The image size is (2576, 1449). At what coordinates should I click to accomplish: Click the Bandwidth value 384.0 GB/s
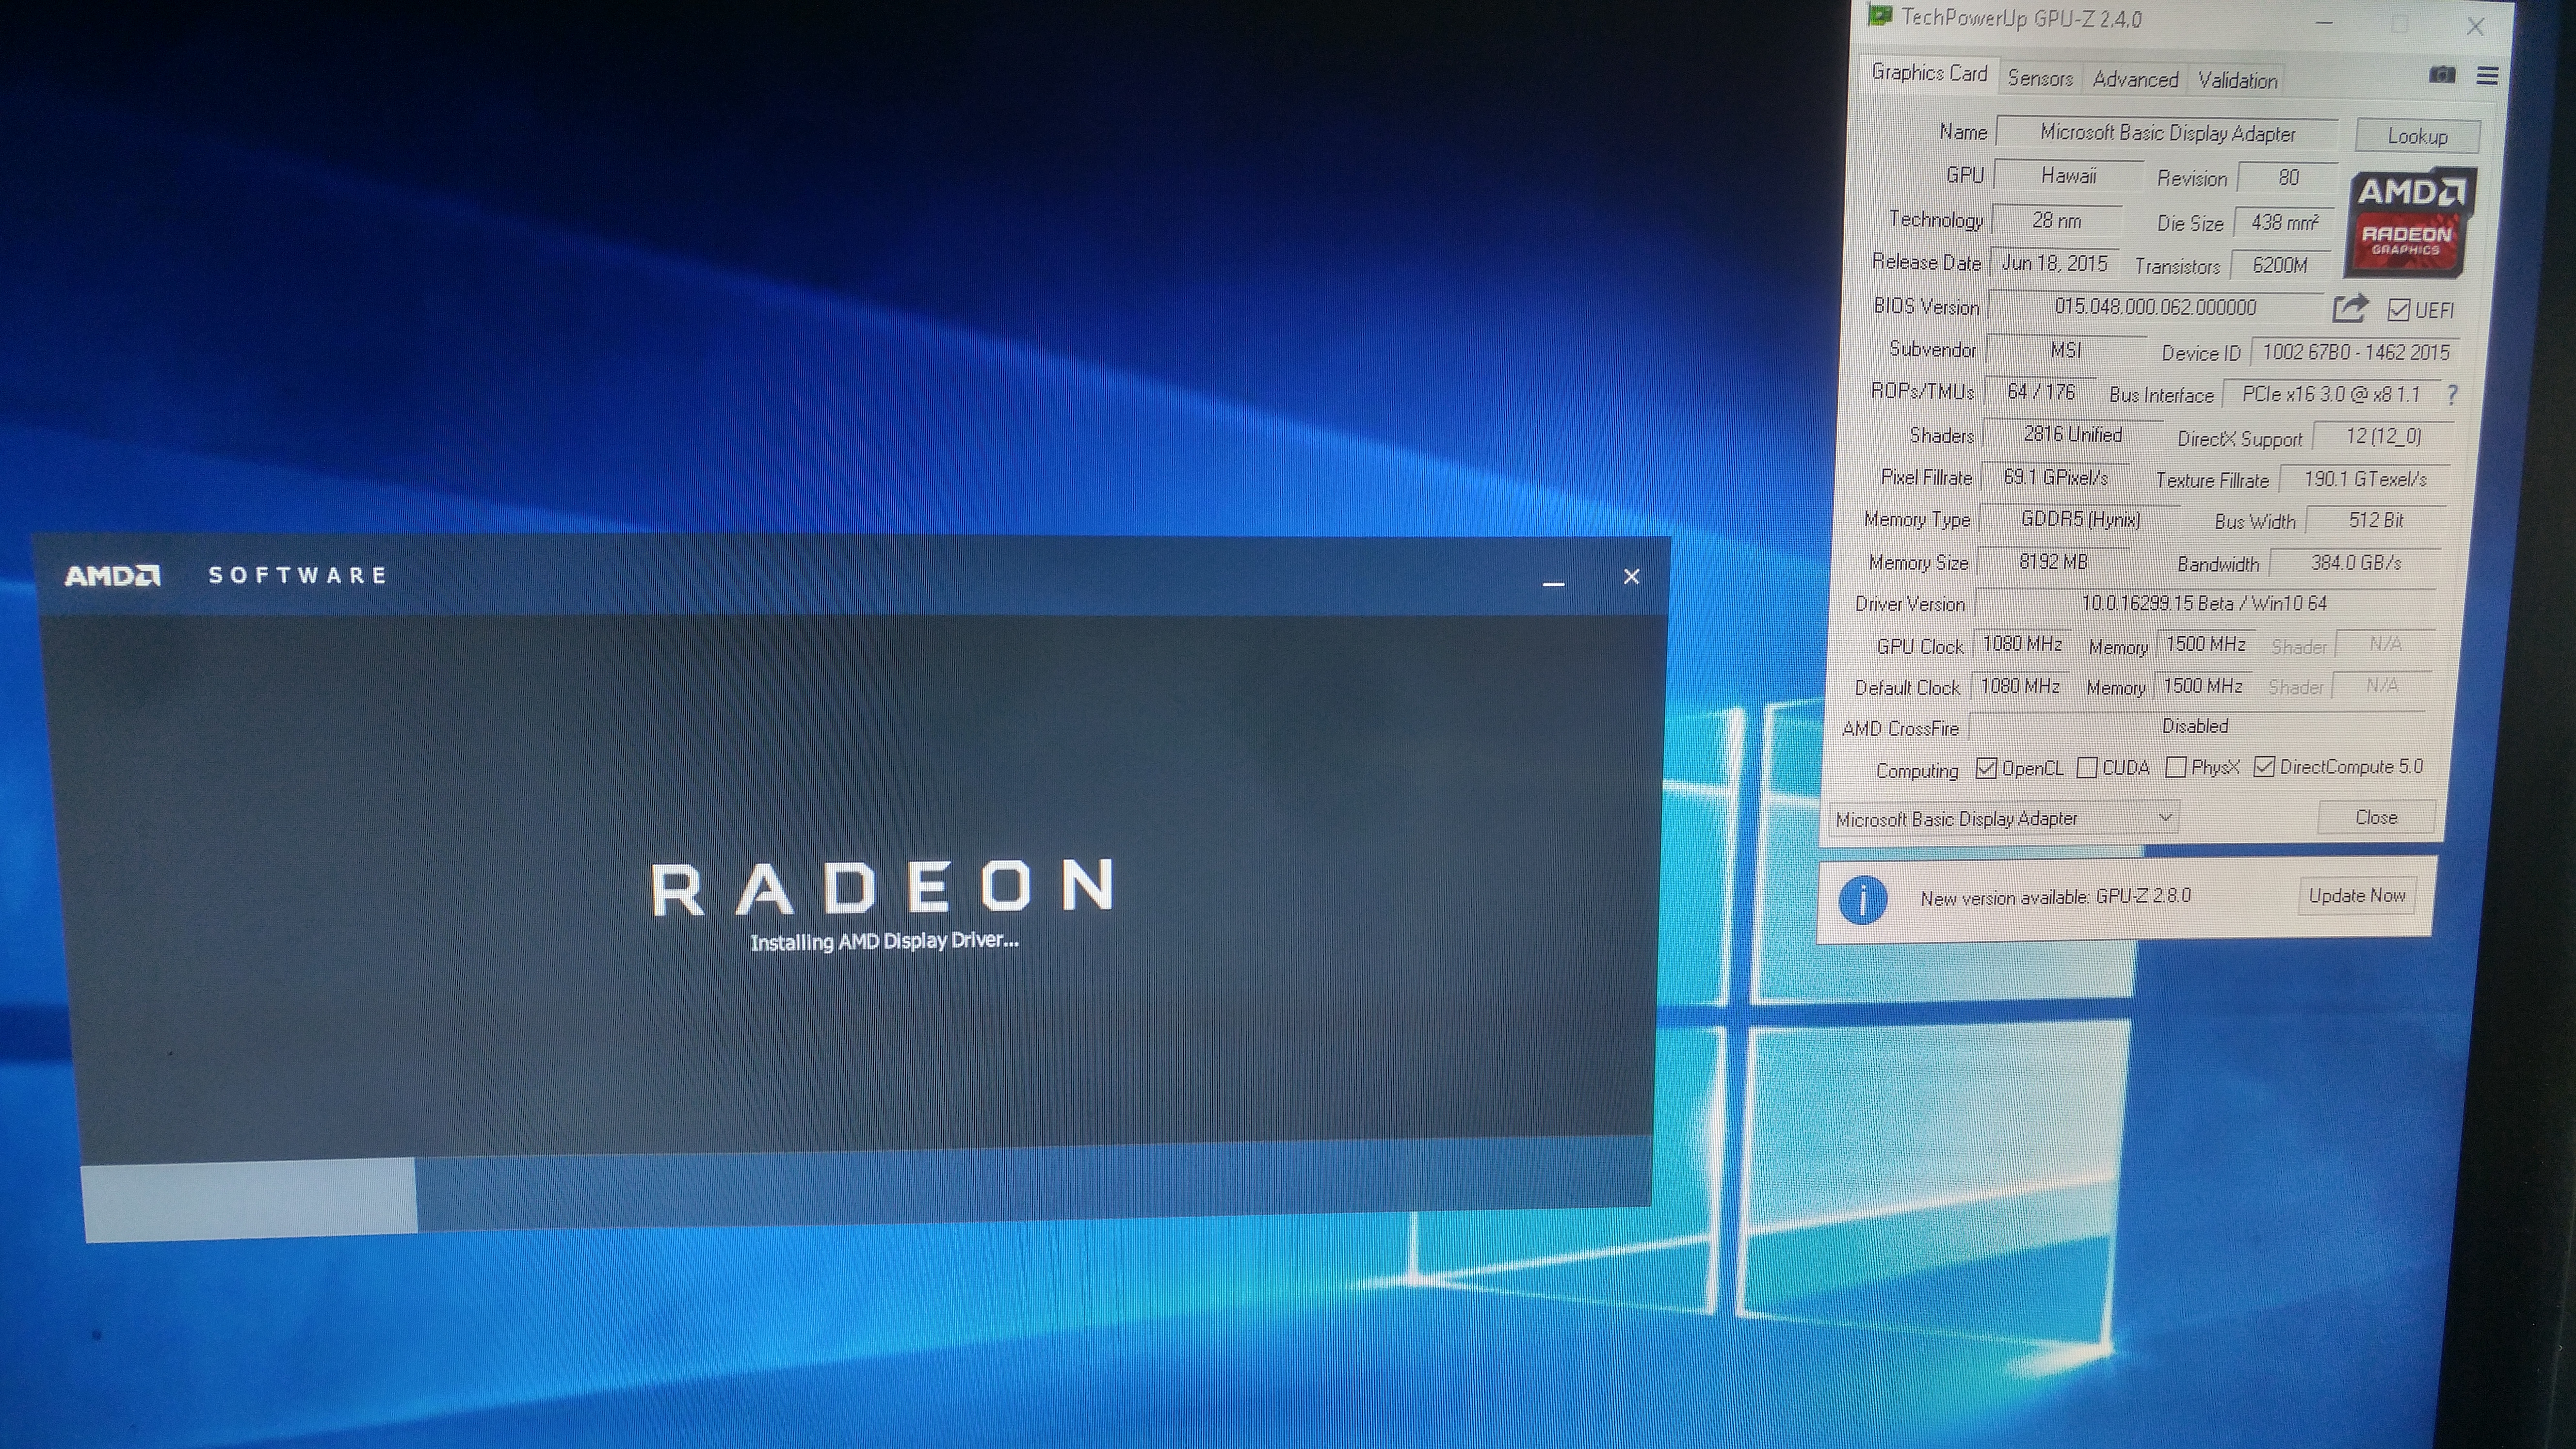[x=2355, y=562]
